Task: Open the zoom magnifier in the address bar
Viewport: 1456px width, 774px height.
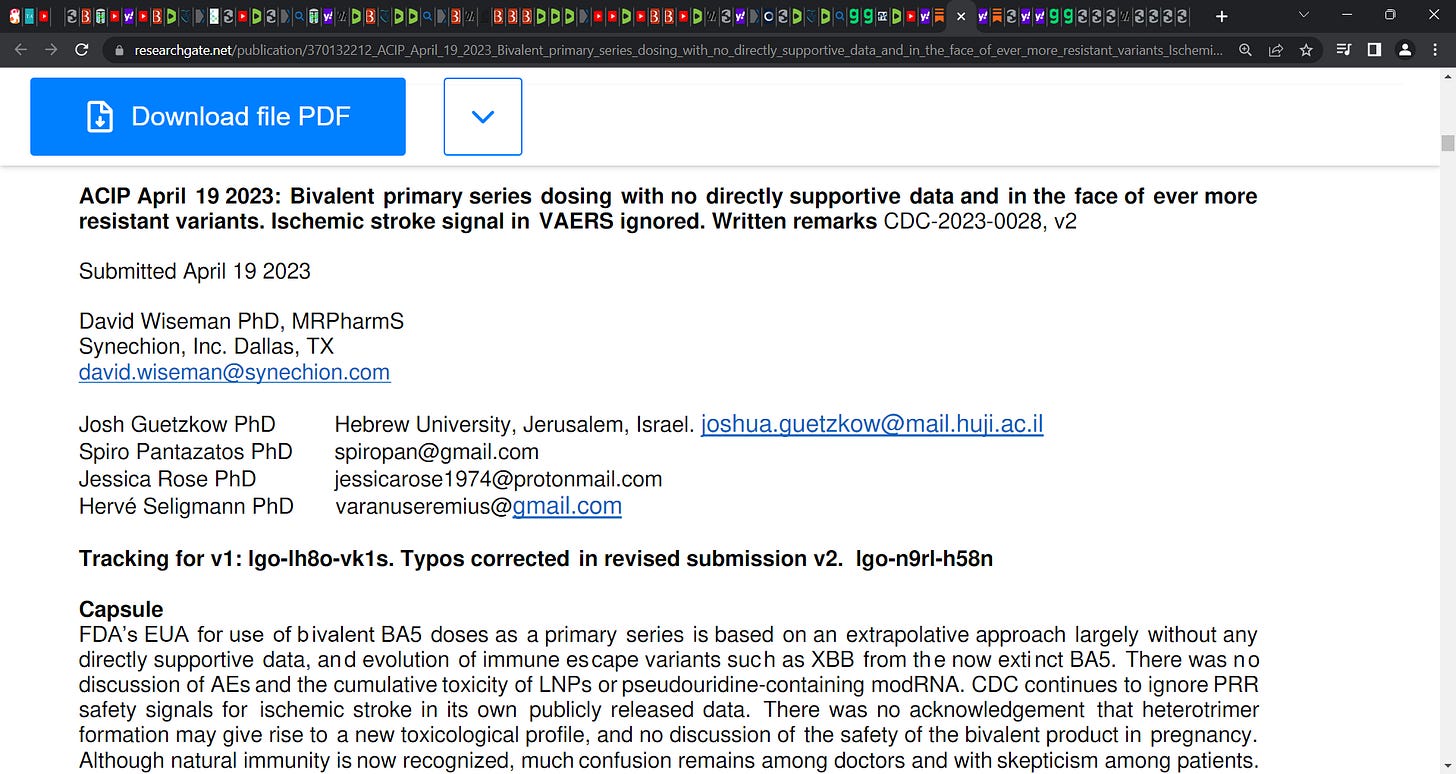Action: click(1246, 49)
